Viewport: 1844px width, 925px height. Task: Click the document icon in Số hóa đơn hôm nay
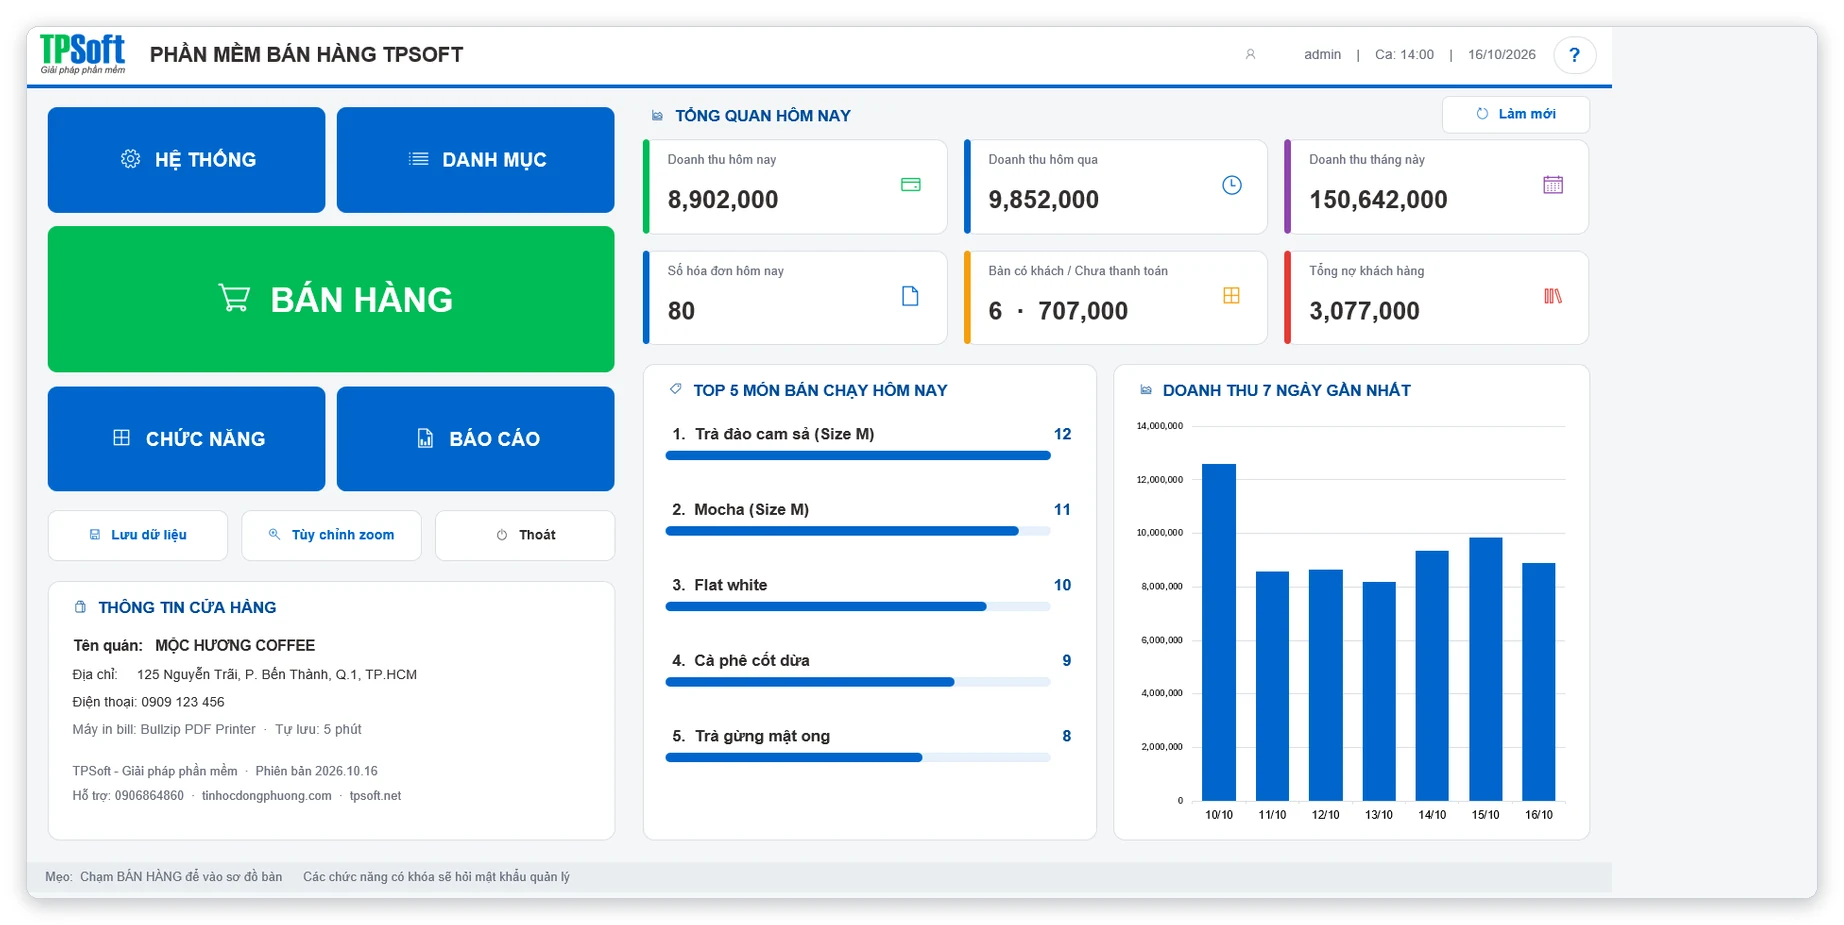pyautogui.click(x=910, y=296)
